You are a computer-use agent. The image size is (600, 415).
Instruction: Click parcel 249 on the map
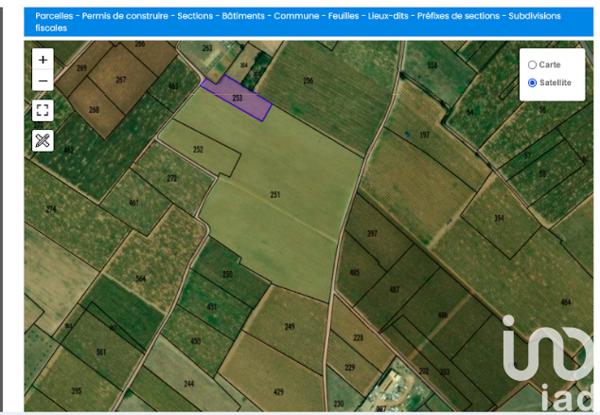[289, 327]
